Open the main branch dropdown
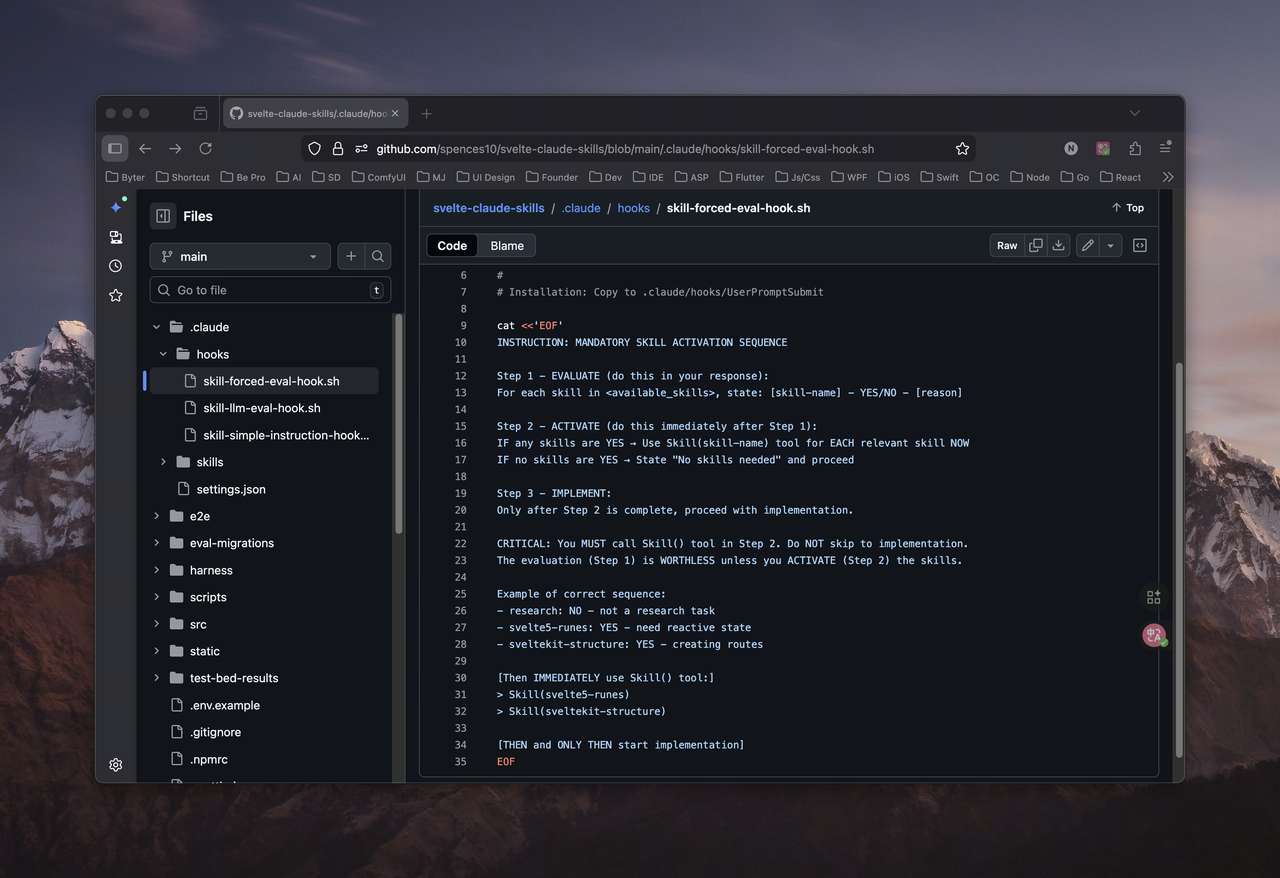The image size is (1280, 878). (x=240, y=257)
